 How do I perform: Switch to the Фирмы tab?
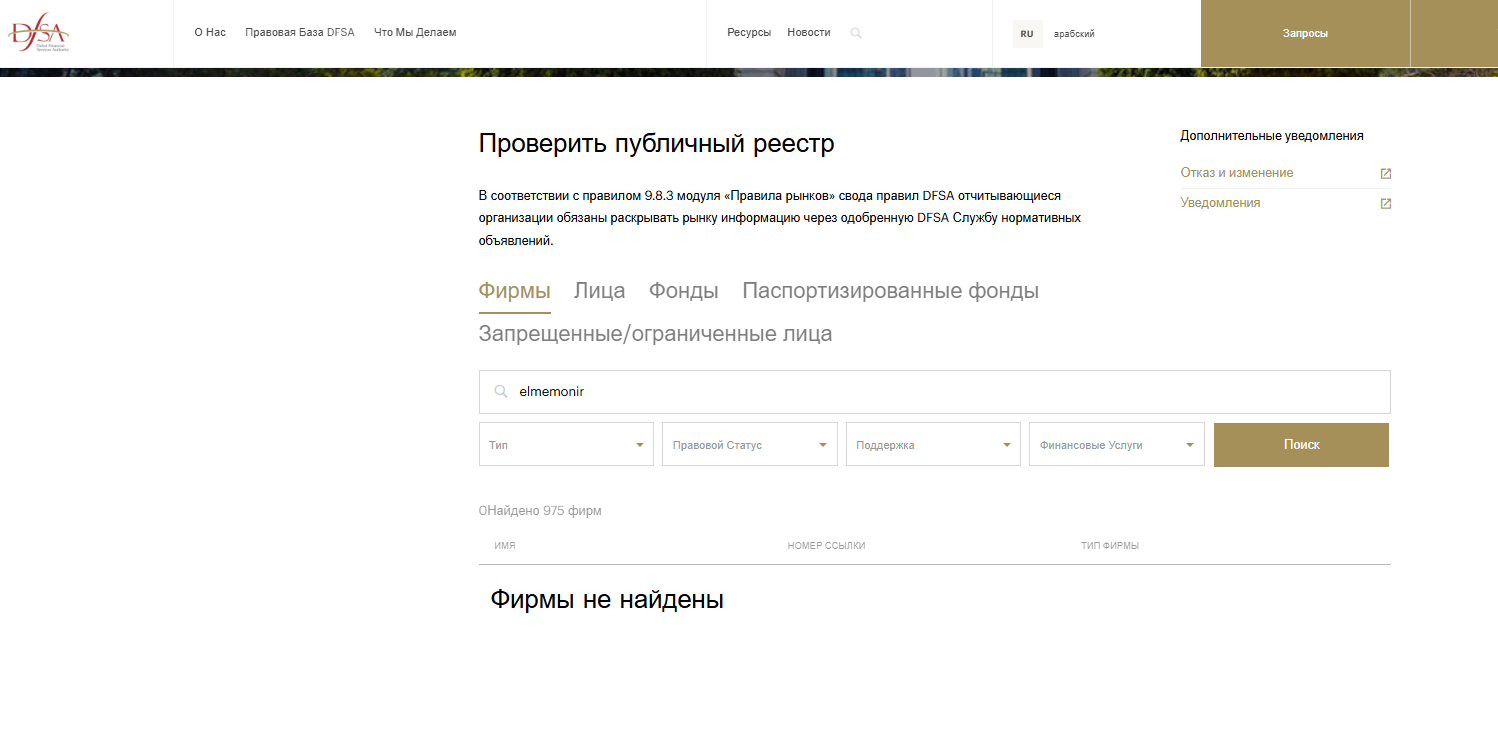click(515, 291)
